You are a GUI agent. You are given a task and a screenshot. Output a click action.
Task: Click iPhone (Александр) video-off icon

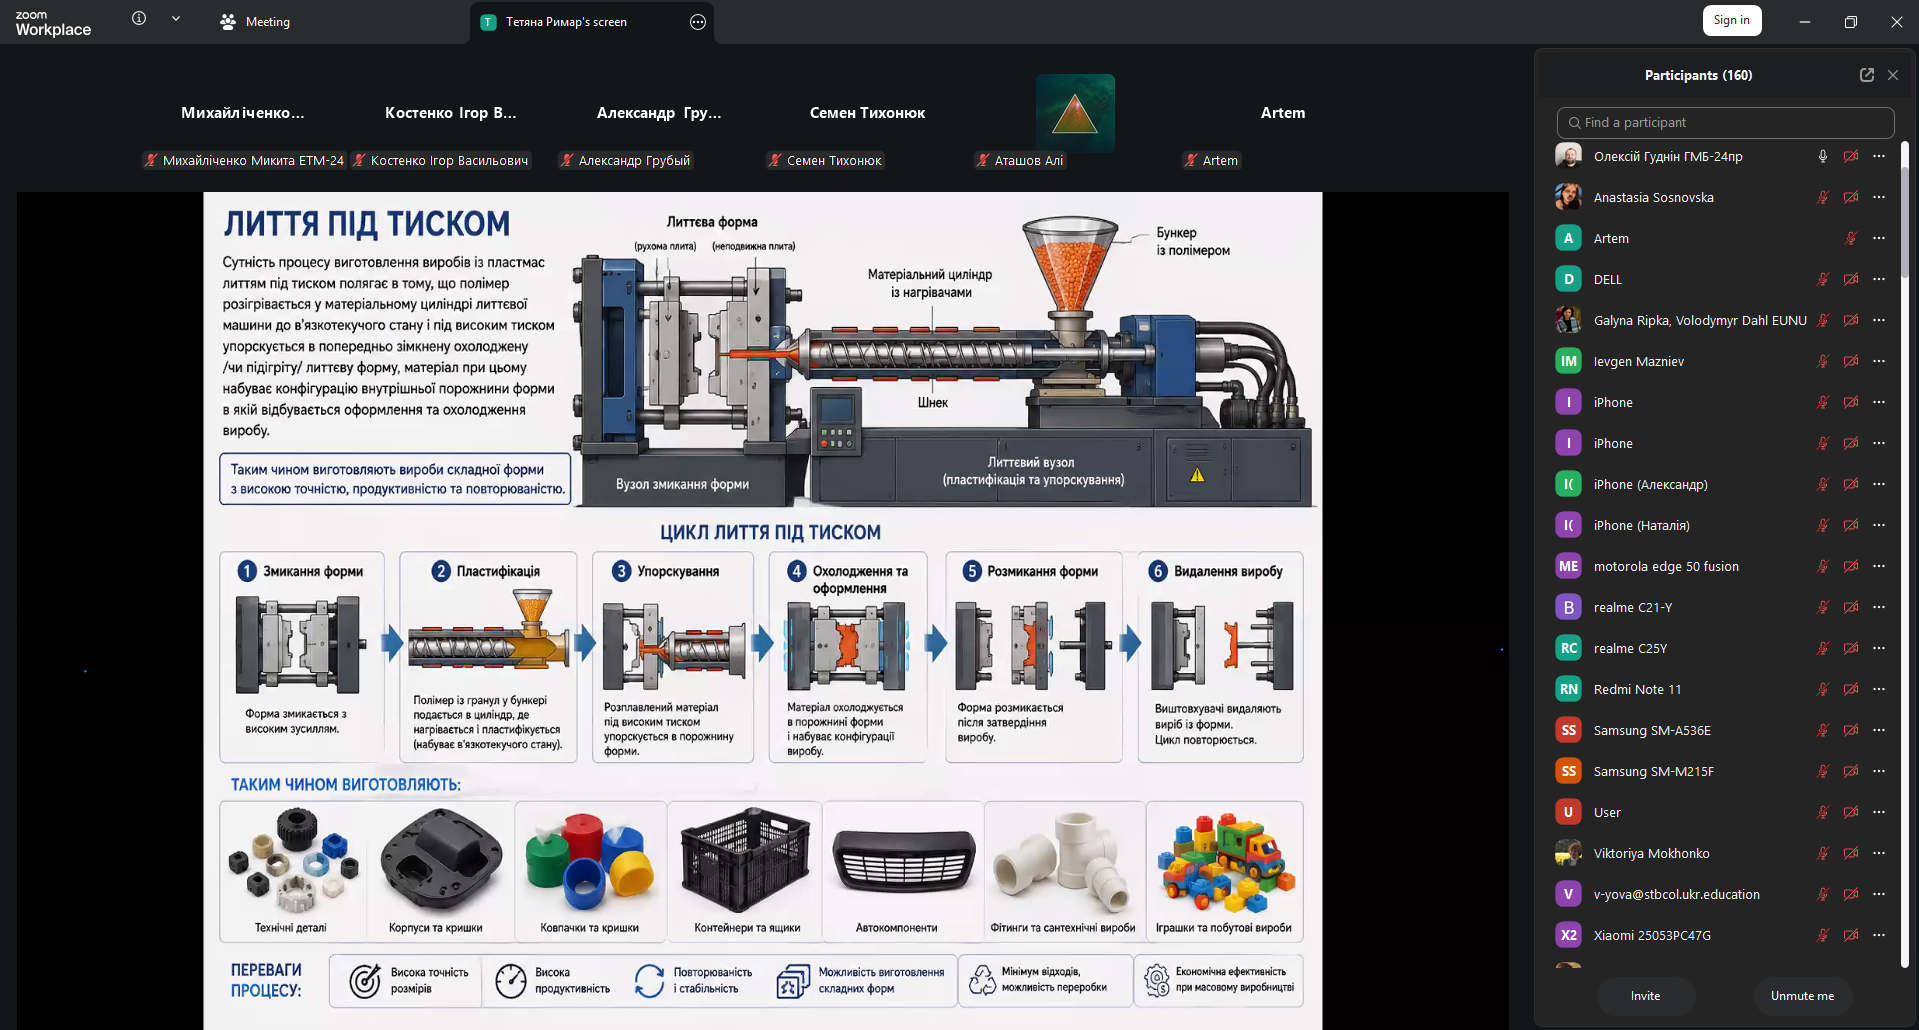1851,484
